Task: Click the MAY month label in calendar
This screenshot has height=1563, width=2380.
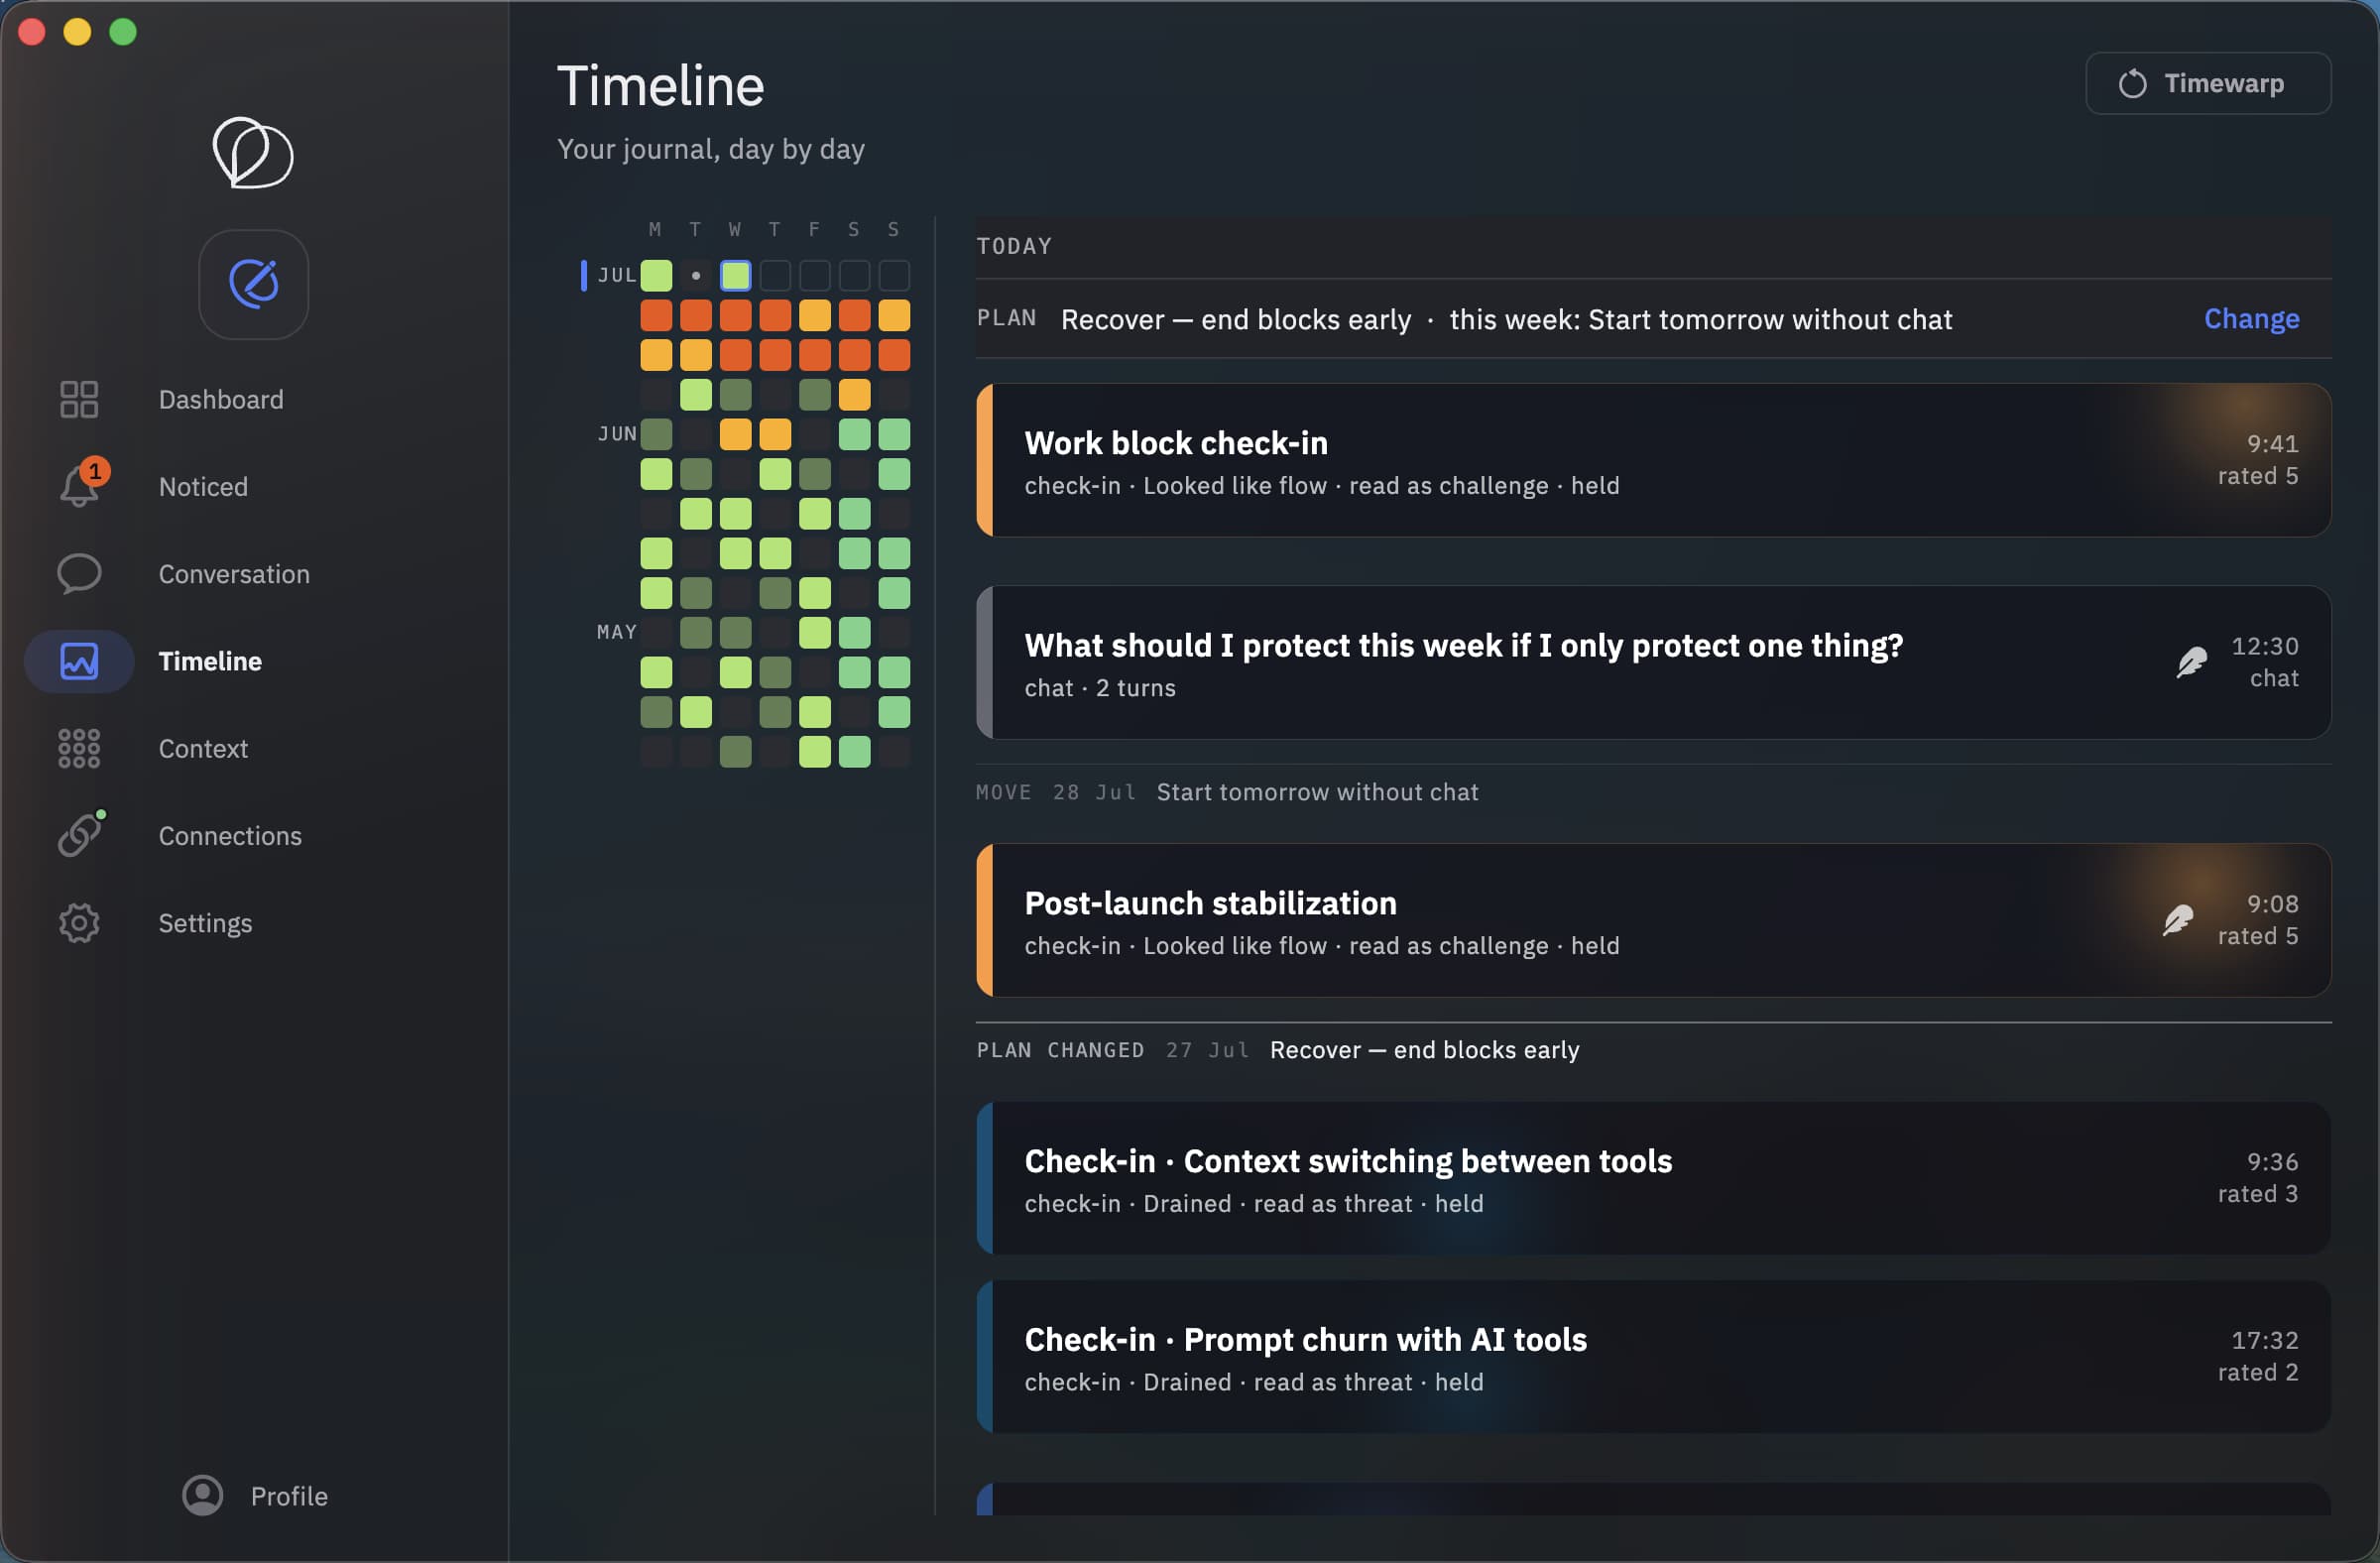Action: click(x=617, y=632)
